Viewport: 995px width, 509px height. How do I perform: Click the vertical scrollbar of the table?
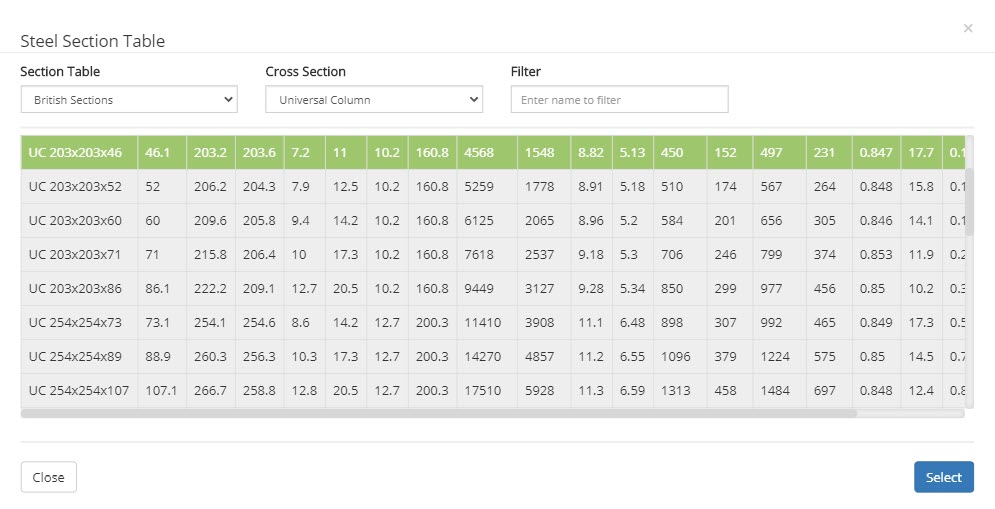[x=969, y=200]
